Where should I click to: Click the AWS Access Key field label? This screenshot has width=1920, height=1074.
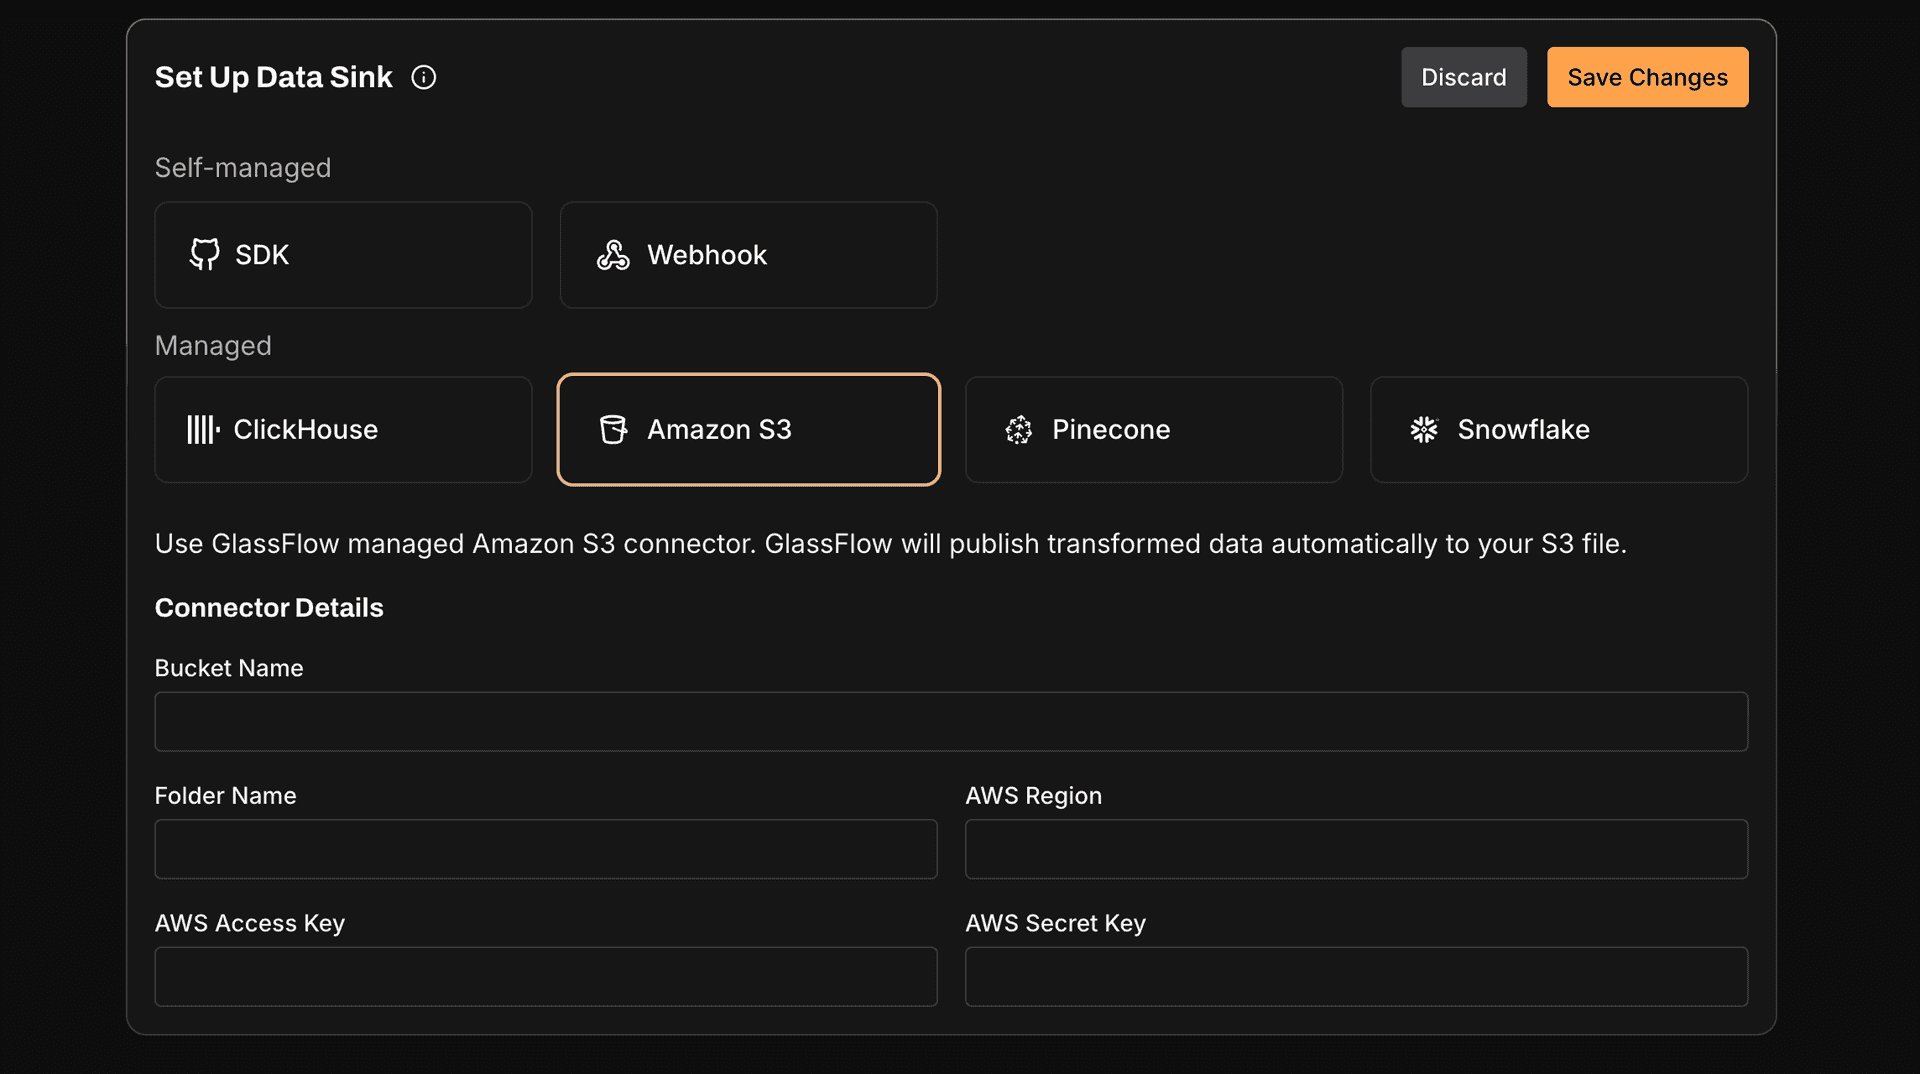click(250, 923)
